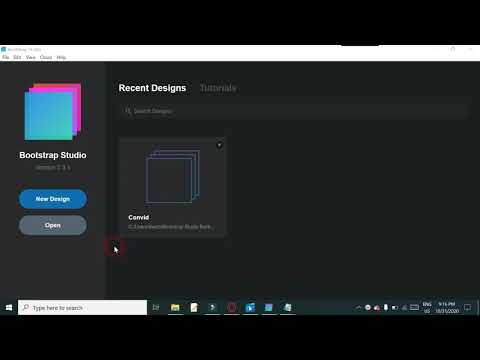
Task: Open the clock and date flyout
Action: pyautogui.click(x=447, y=307)
